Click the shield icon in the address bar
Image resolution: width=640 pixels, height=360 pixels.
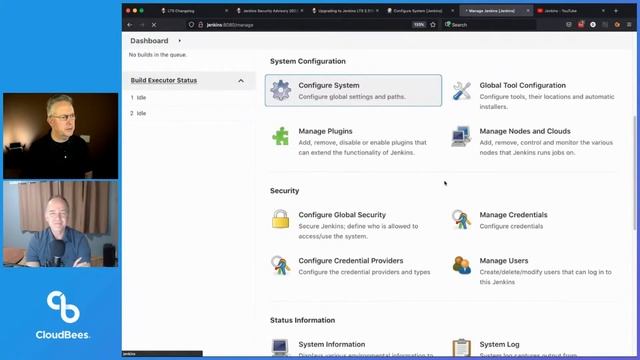point(191,25)
